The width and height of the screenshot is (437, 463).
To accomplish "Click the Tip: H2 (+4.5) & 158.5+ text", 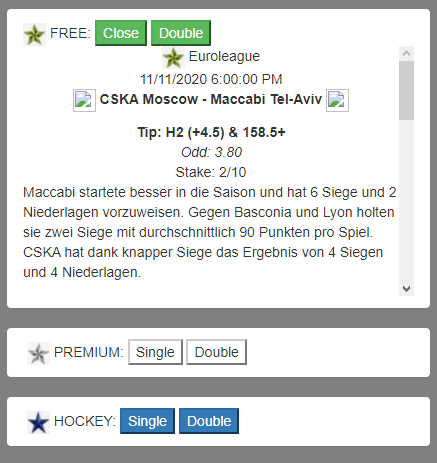I will click(x=211, y=132).
